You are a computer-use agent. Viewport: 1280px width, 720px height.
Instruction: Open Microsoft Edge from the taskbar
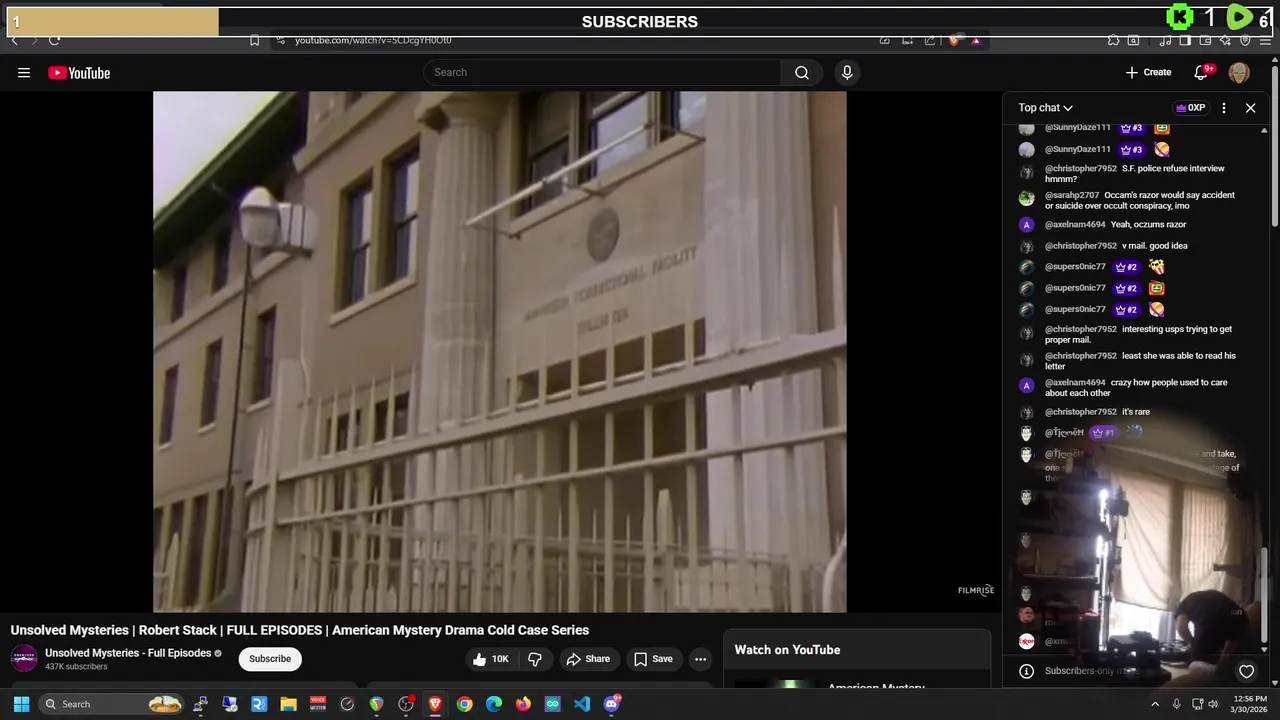(494, 704)
